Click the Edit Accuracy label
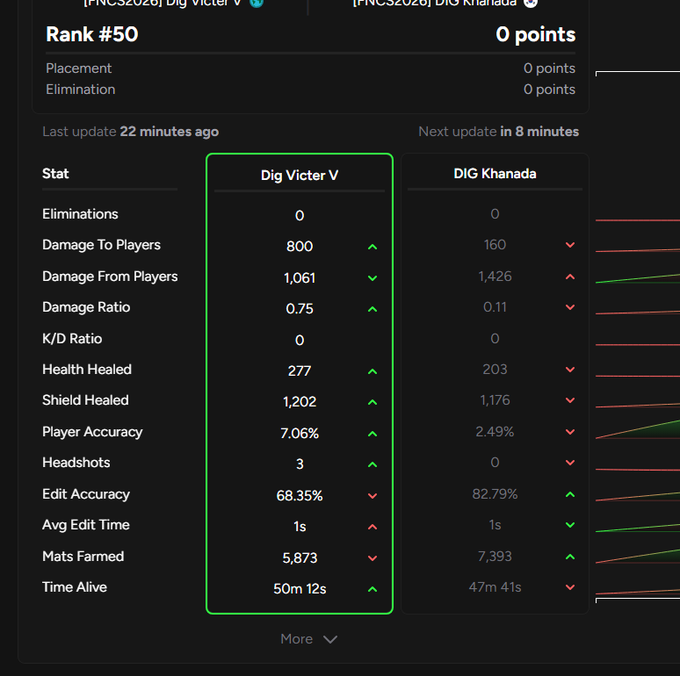This screenshot has height=676, width=680. click(86, 494)
